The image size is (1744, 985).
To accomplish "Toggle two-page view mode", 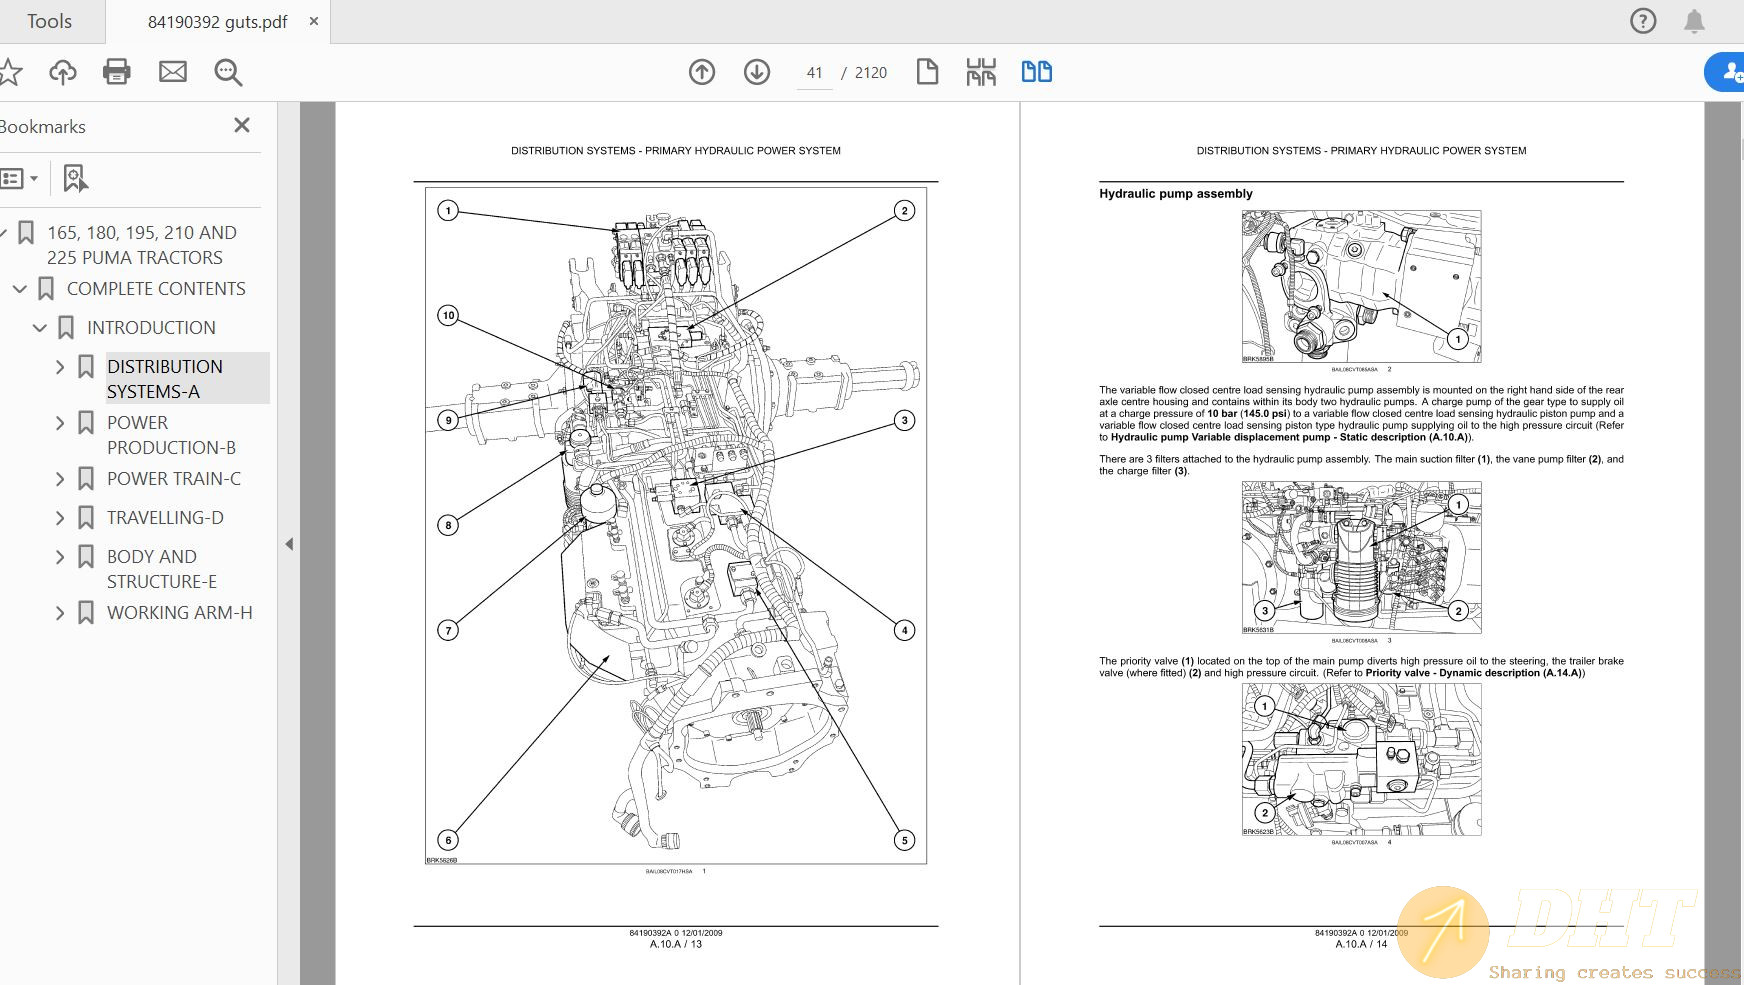I will (x=1036, y=72).
